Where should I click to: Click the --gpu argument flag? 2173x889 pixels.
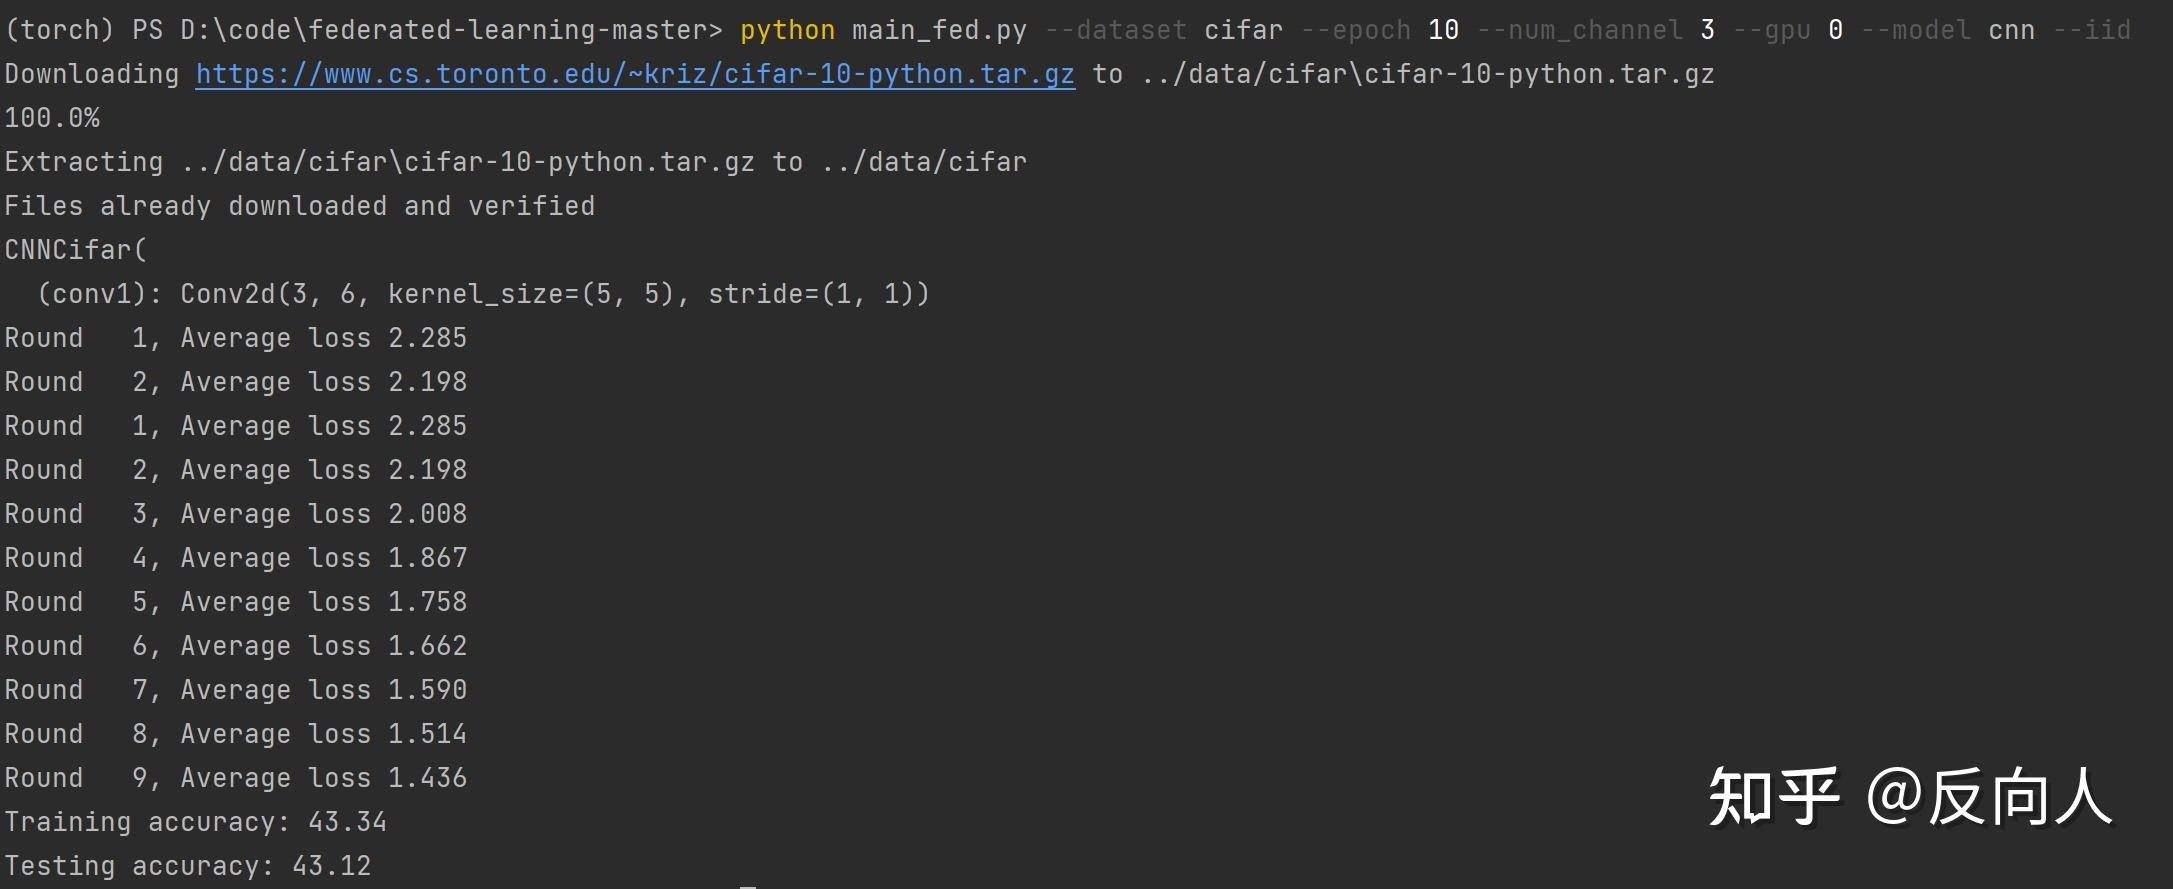coord(1771,30)
